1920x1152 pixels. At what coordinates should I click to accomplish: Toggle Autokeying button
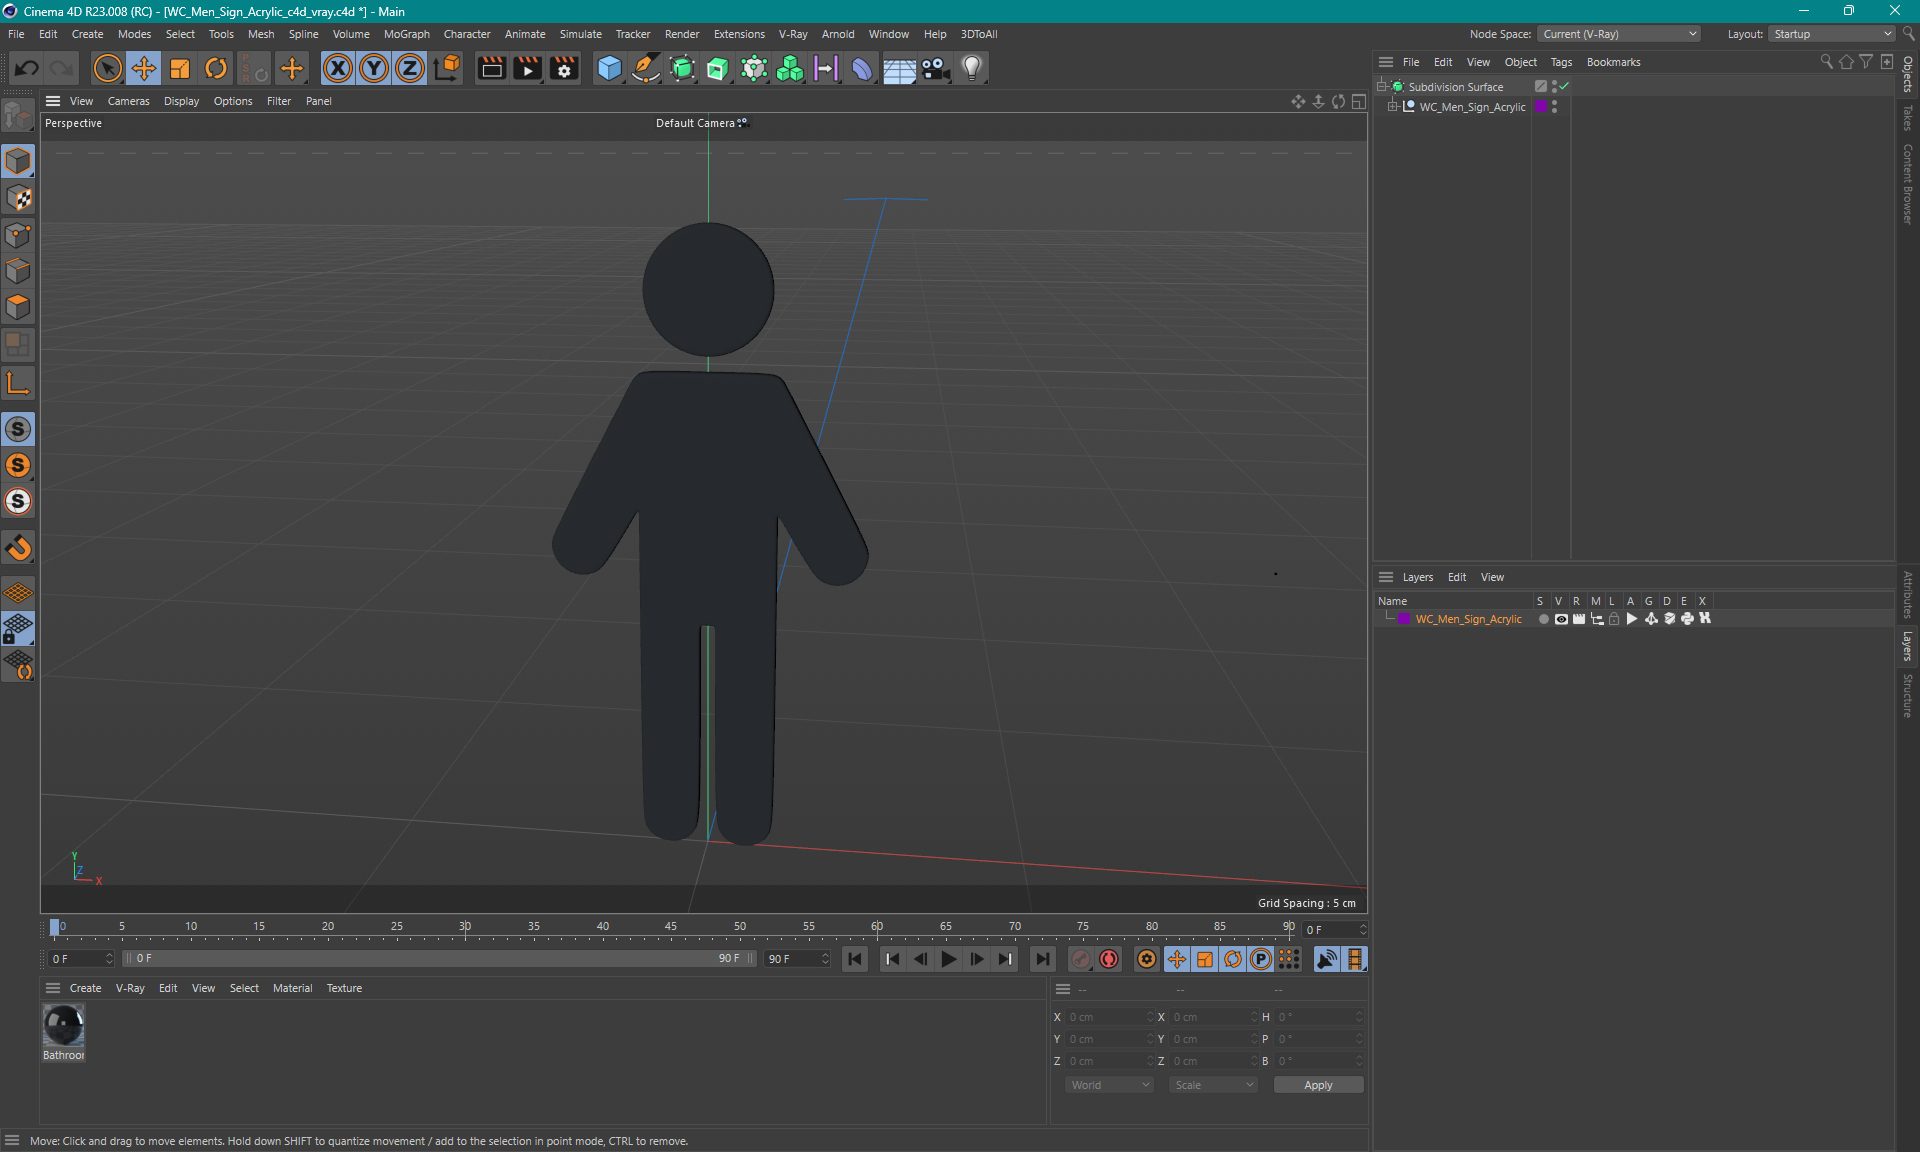click(1109, 959)
